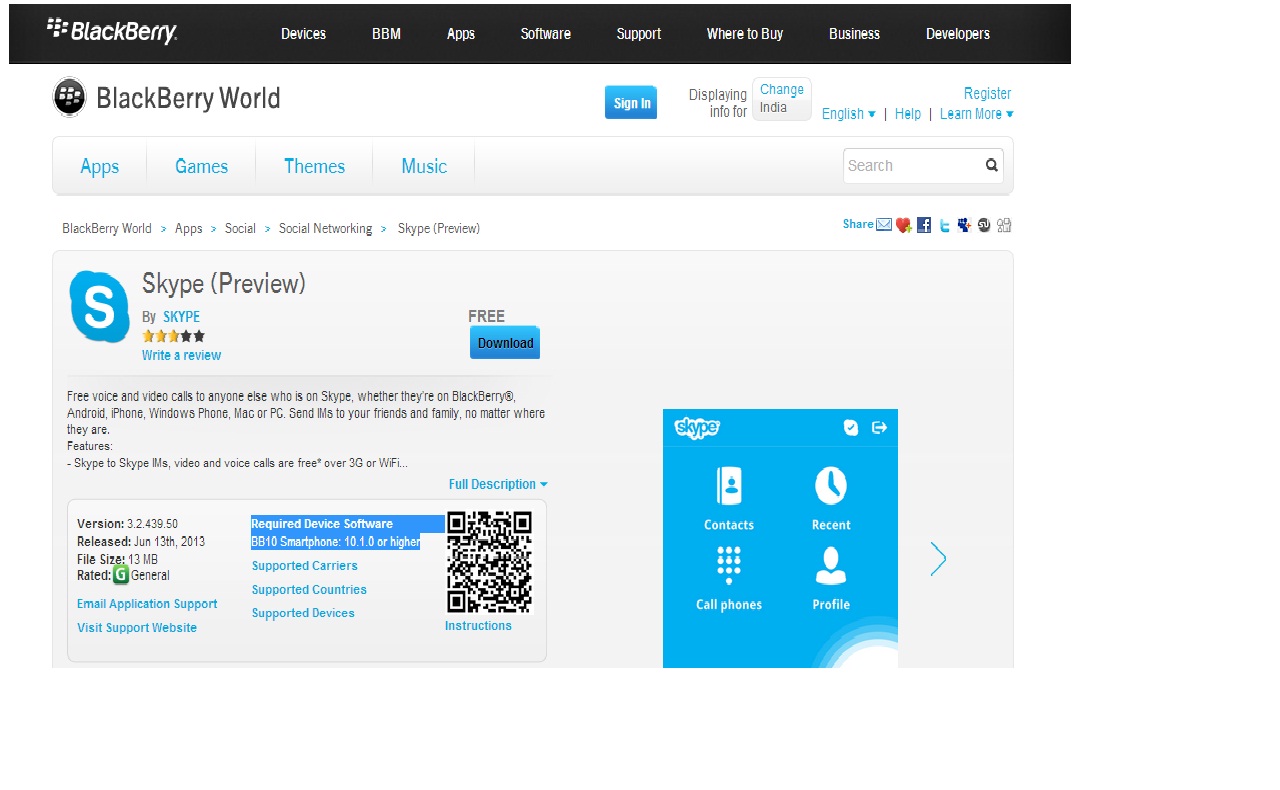This screenshot has height=790, width=1280.
Task: Click the BlackBerry logo in the top bar
Action: [x=112, y=31]
